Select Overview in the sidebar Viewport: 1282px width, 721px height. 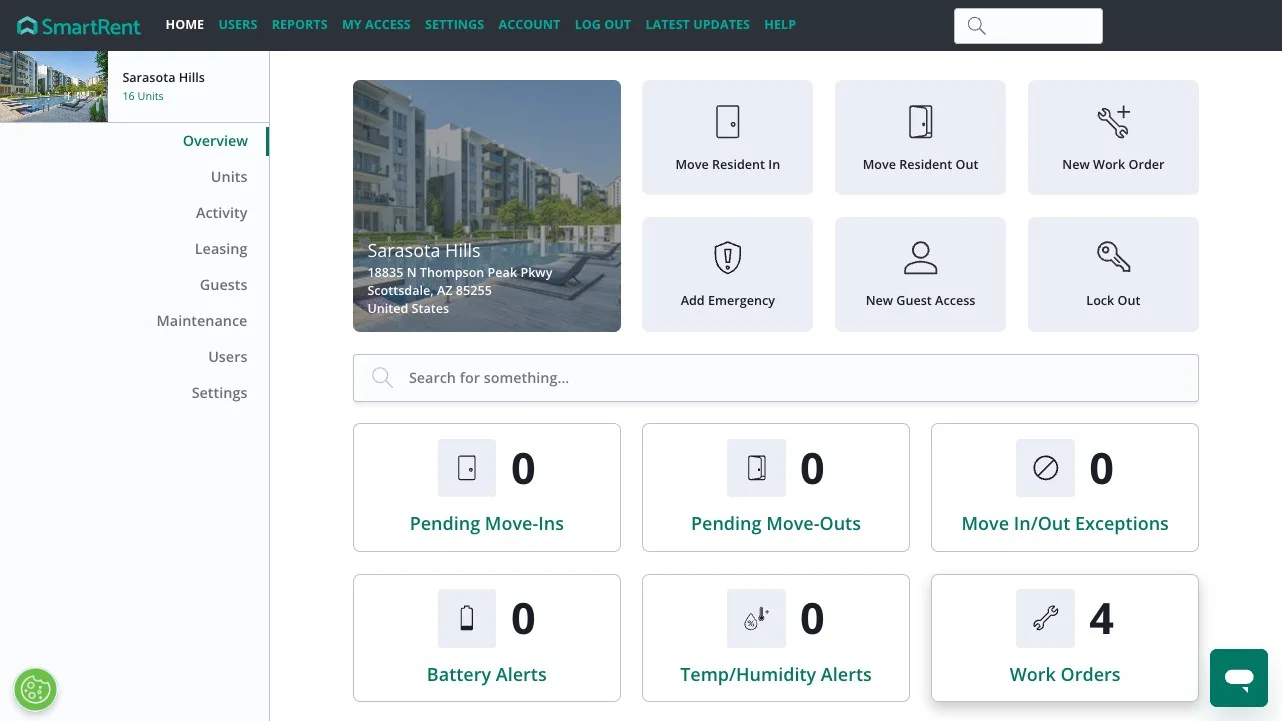pos(215,141)
